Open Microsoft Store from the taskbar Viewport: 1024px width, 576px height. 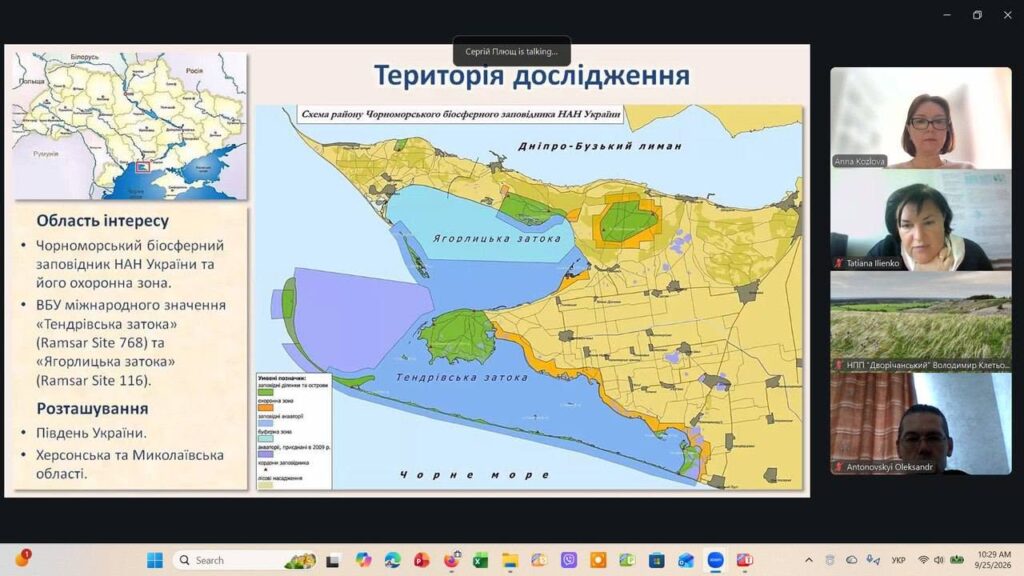coord(656,560)
